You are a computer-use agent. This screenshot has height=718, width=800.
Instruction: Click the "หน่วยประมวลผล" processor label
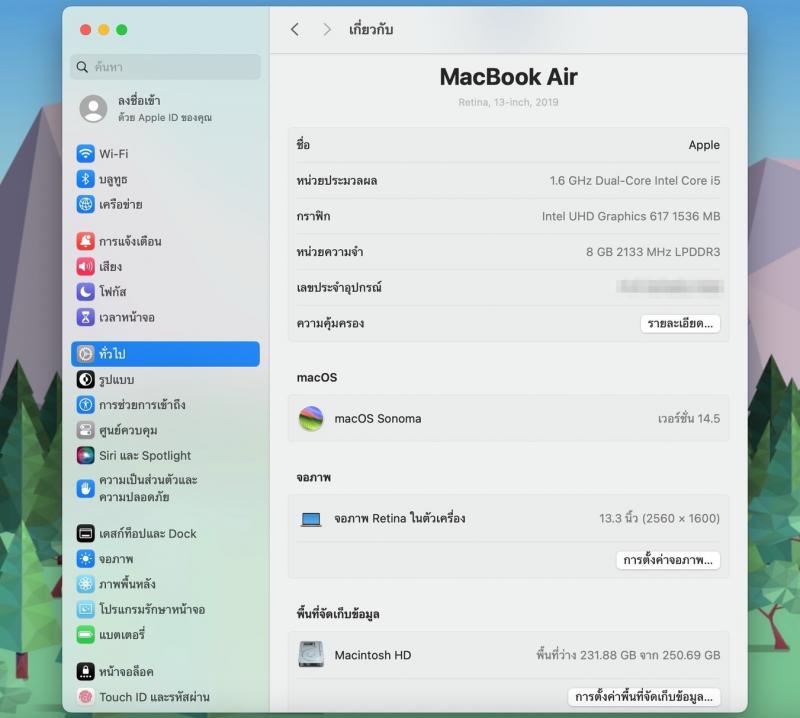(x=337, y=181)
